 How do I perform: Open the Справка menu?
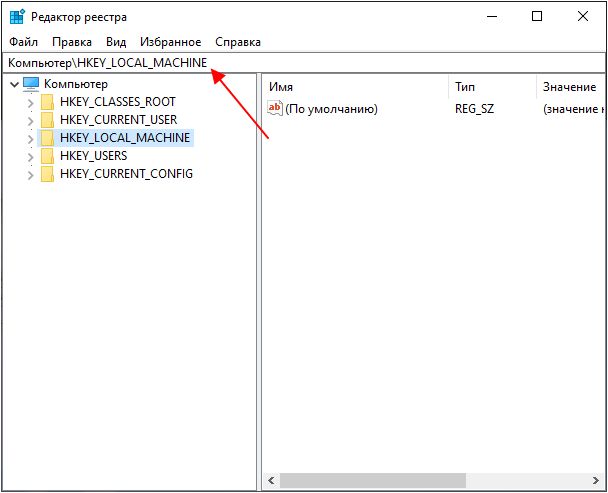(x=238, y=42)
